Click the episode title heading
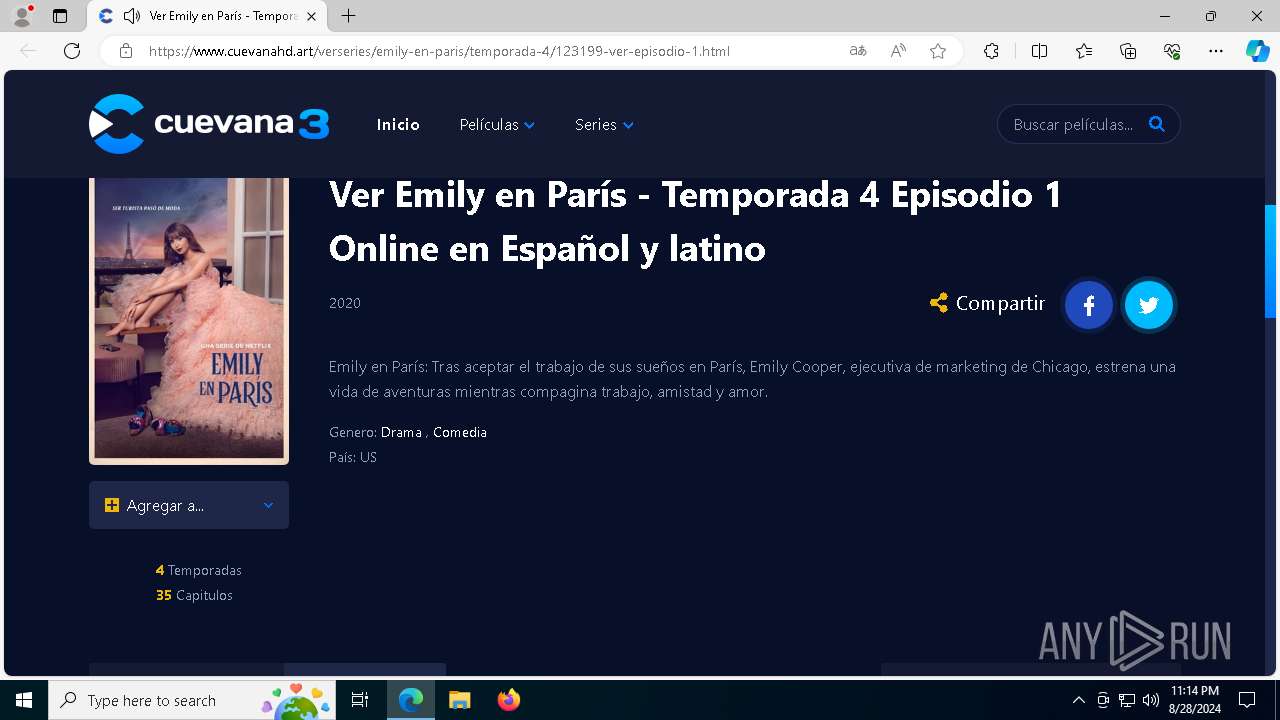 point(695,221)
